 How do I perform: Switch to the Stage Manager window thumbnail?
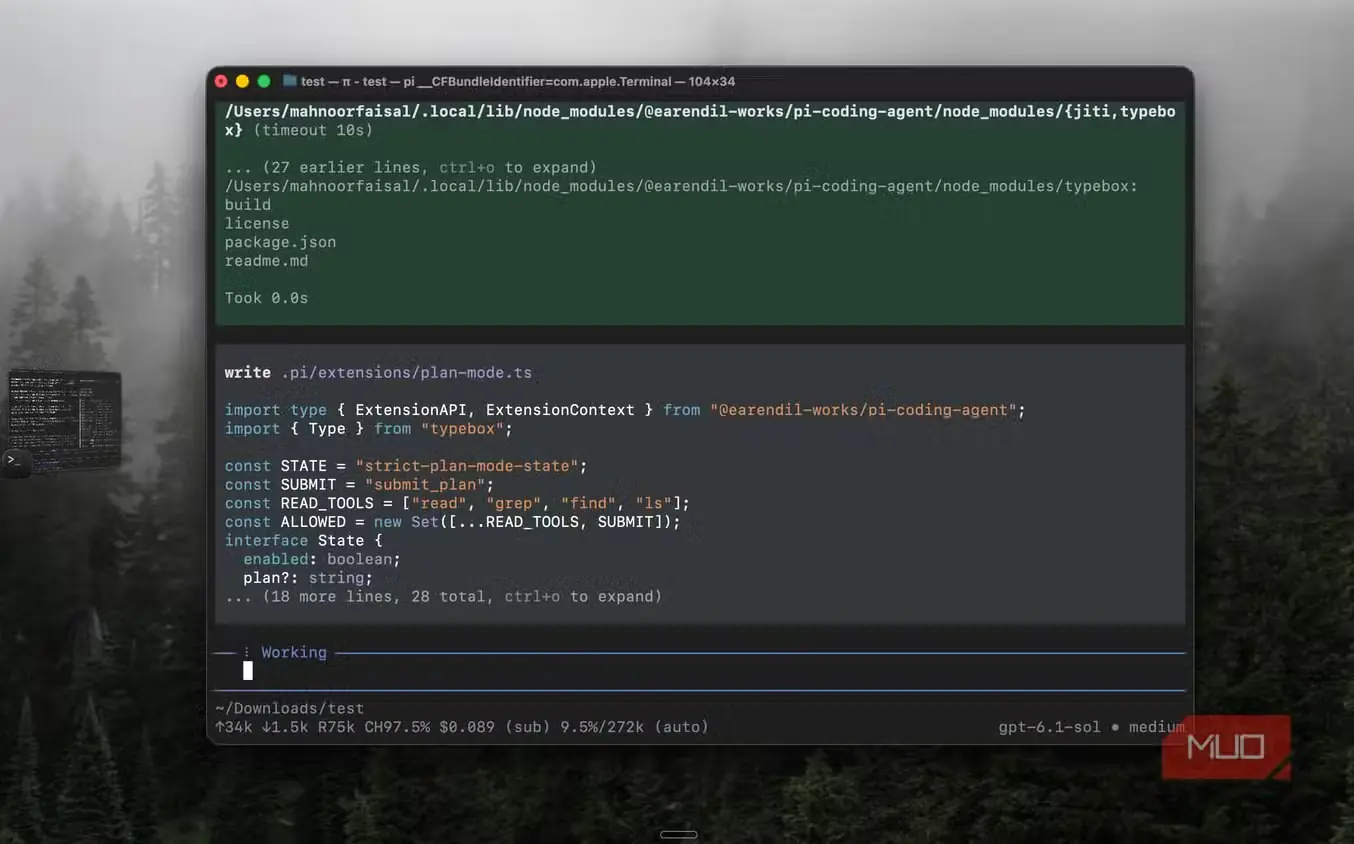click(65, 420)
